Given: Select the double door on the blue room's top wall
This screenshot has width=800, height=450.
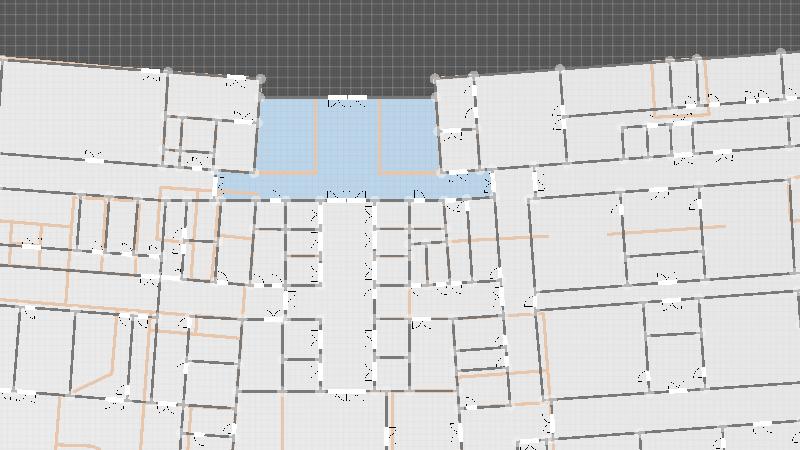Looking at the screenshot, I should click(347, 102).
